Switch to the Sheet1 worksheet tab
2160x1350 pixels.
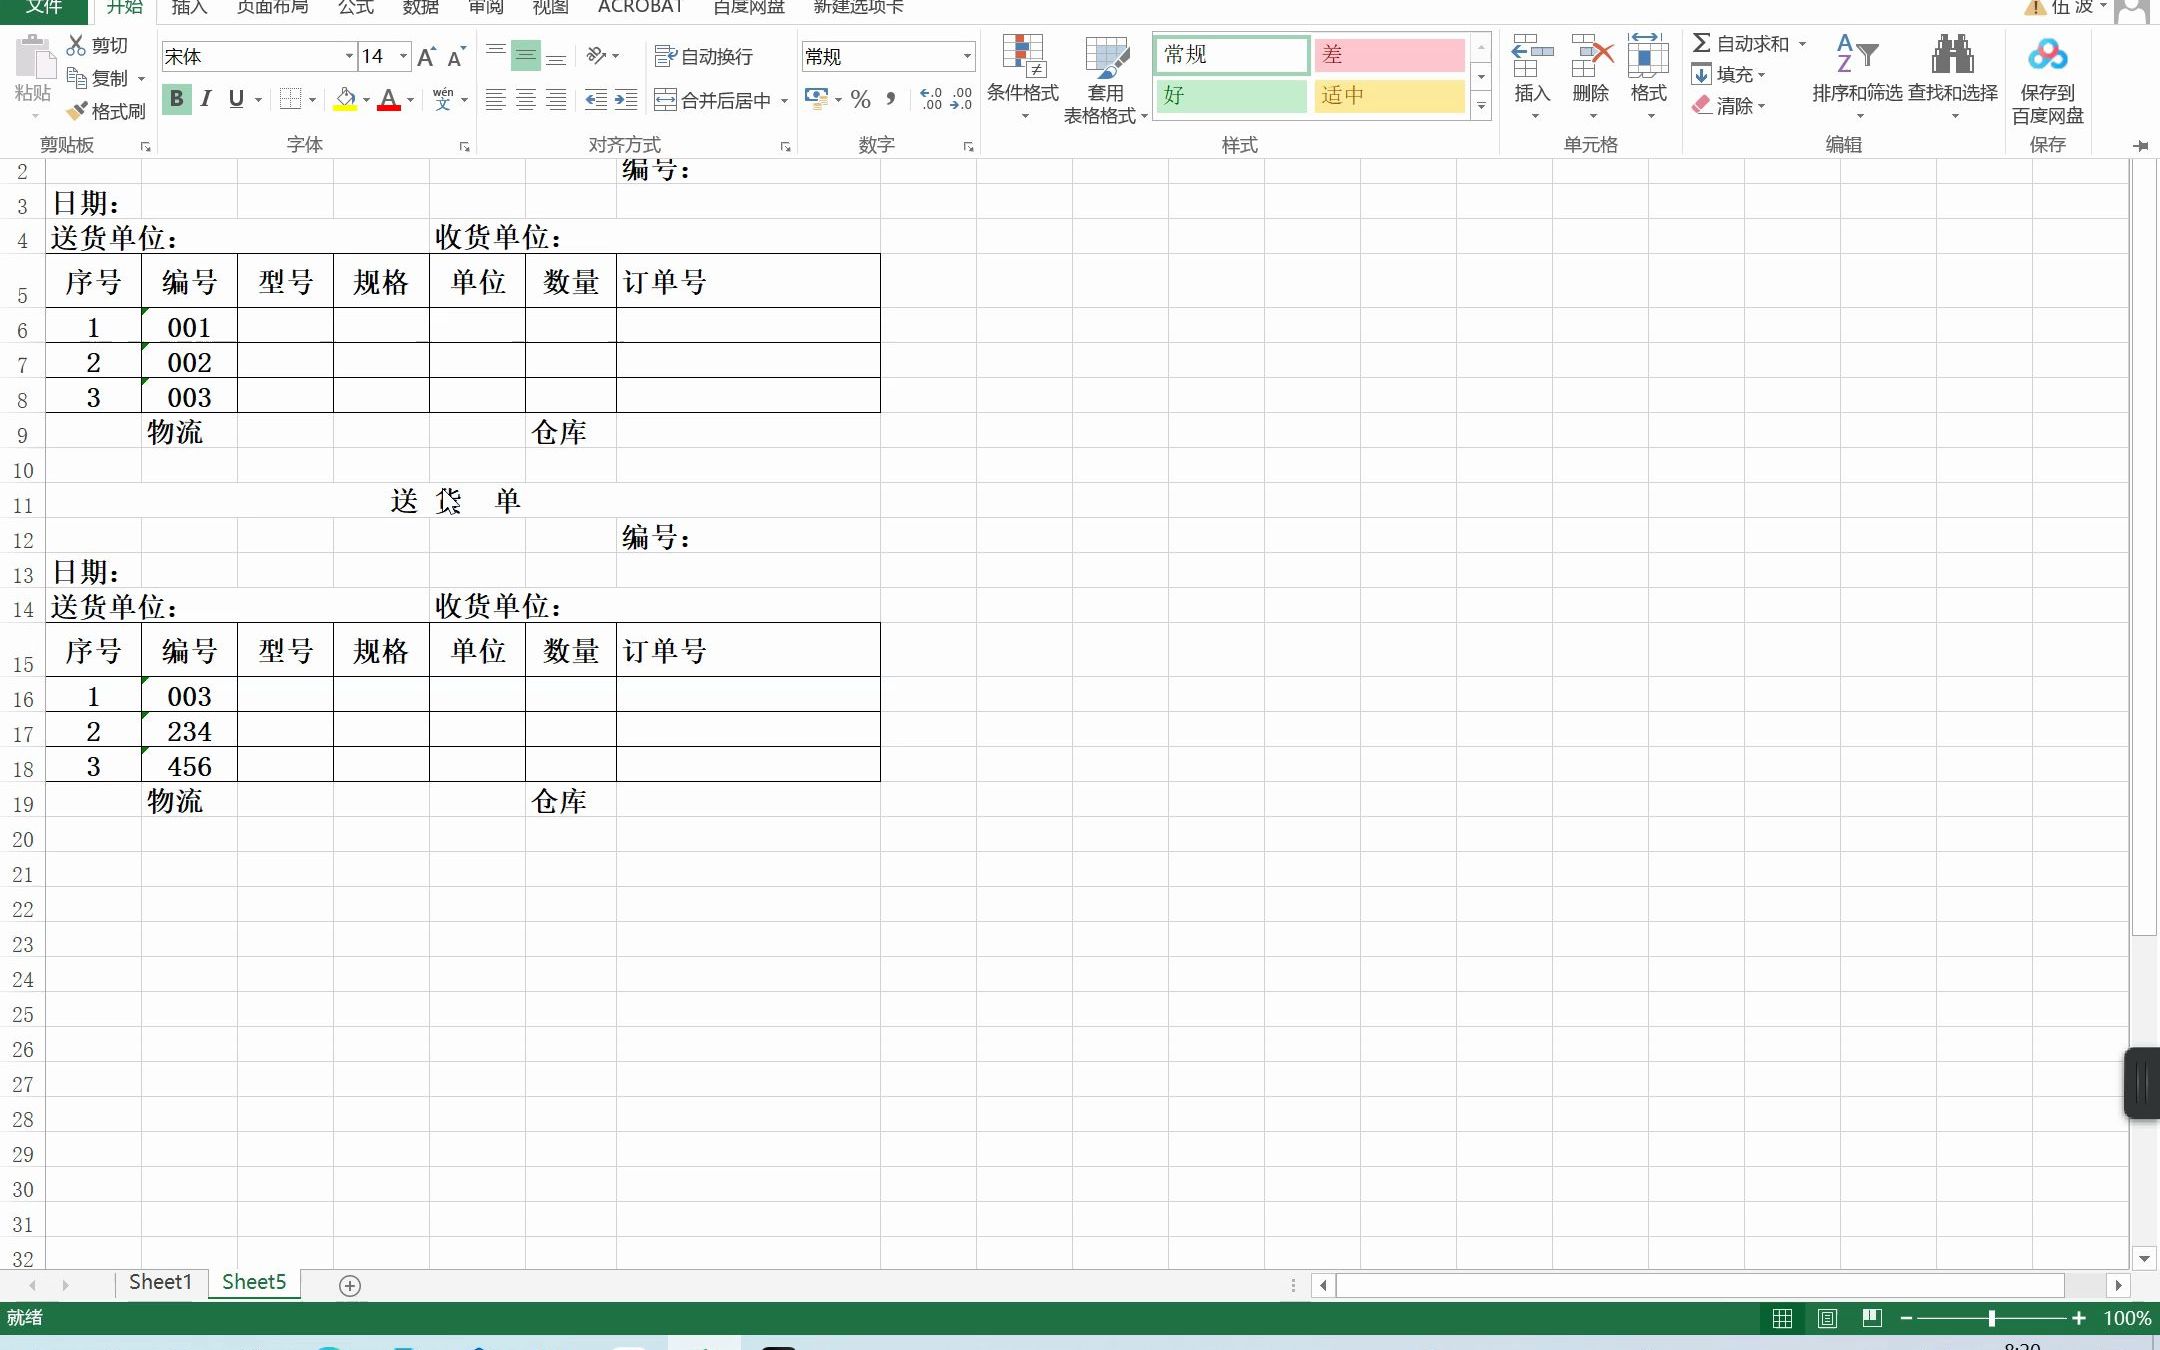(x=160, y=1282)
